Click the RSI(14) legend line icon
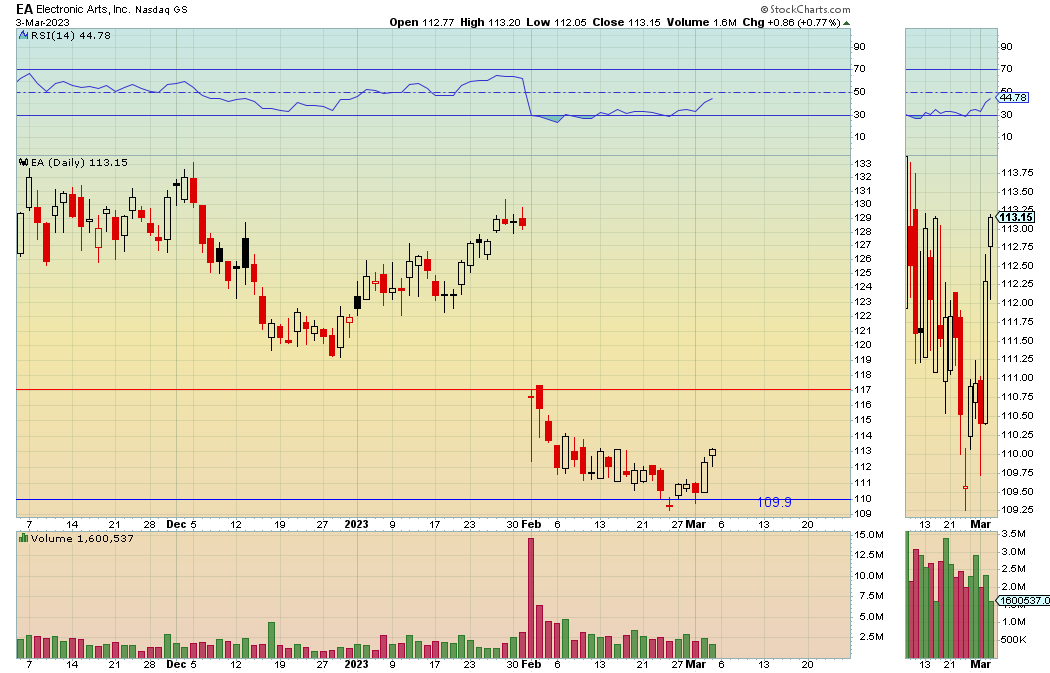The width and height of the screenshot is (1050, 673). pyautogui.click(x=23, y=35)
